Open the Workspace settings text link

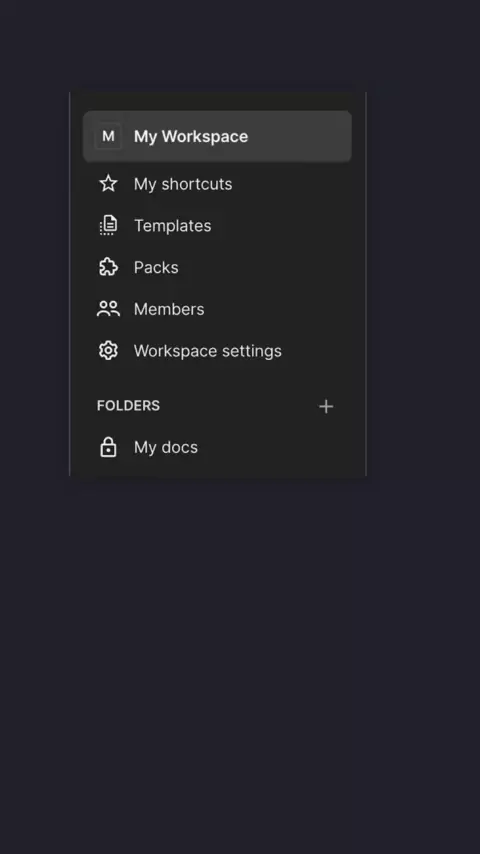[x=208, y=351]
